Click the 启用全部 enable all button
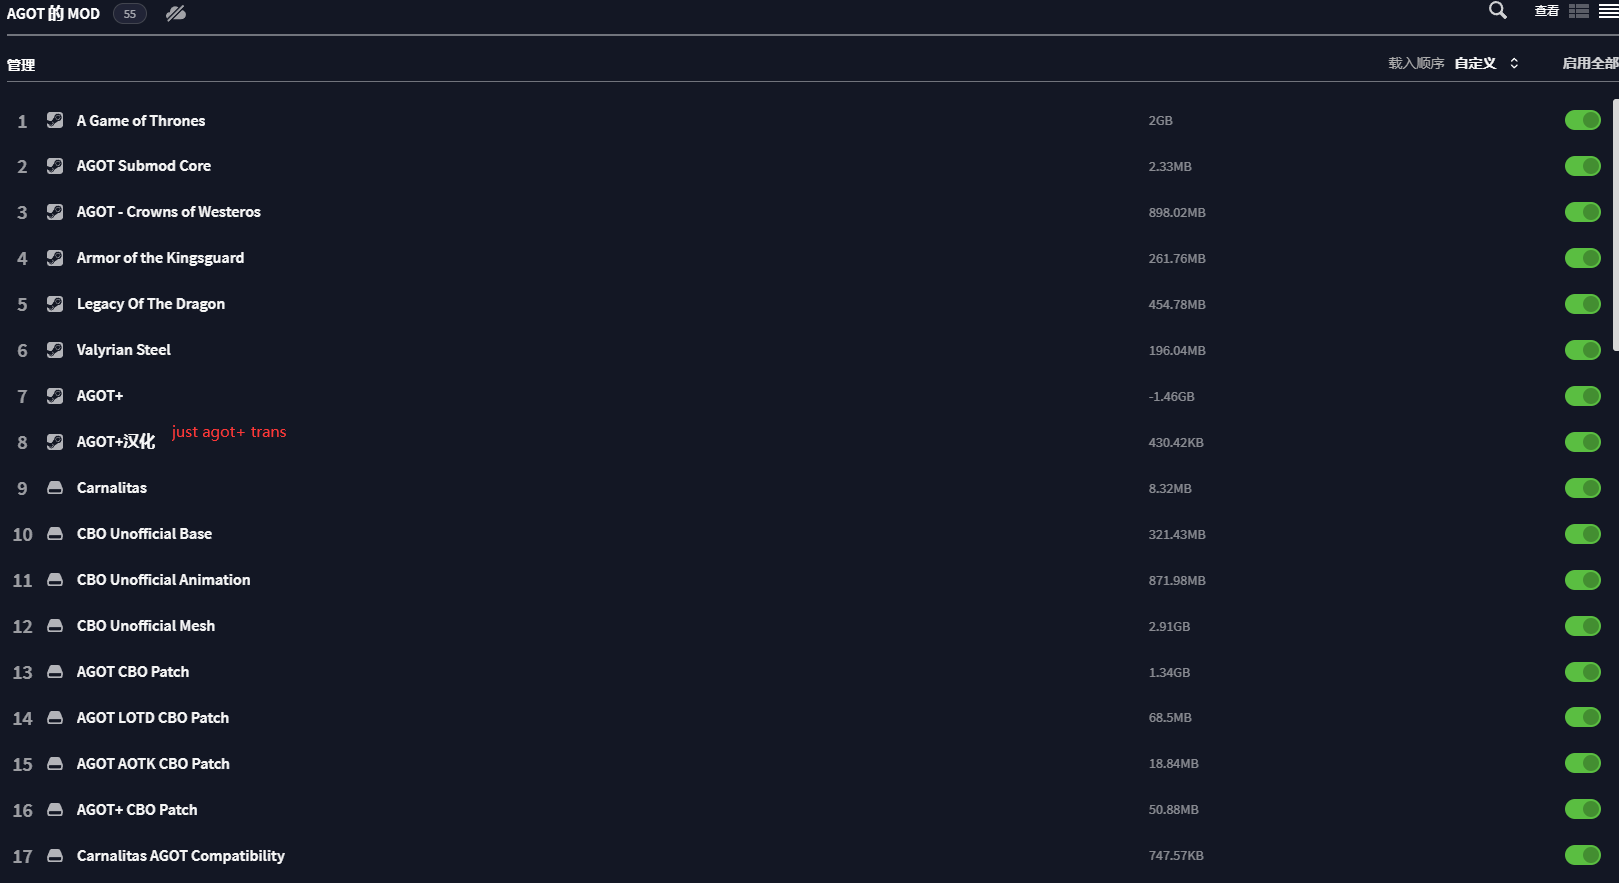1619x883 pixels. coord(1591,63)
